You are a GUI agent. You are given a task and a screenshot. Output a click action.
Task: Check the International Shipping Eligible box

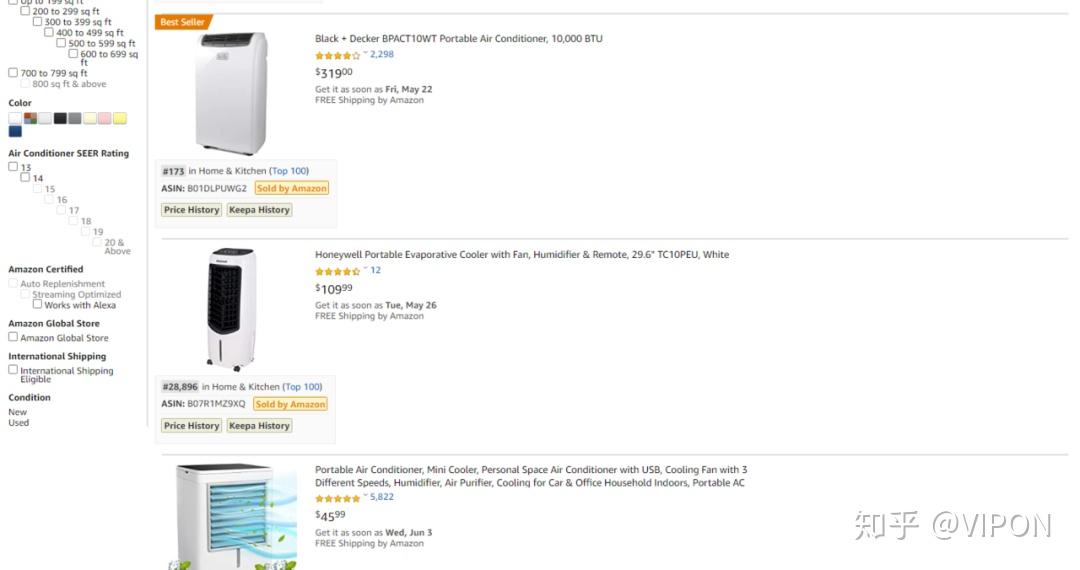(13, 370)
